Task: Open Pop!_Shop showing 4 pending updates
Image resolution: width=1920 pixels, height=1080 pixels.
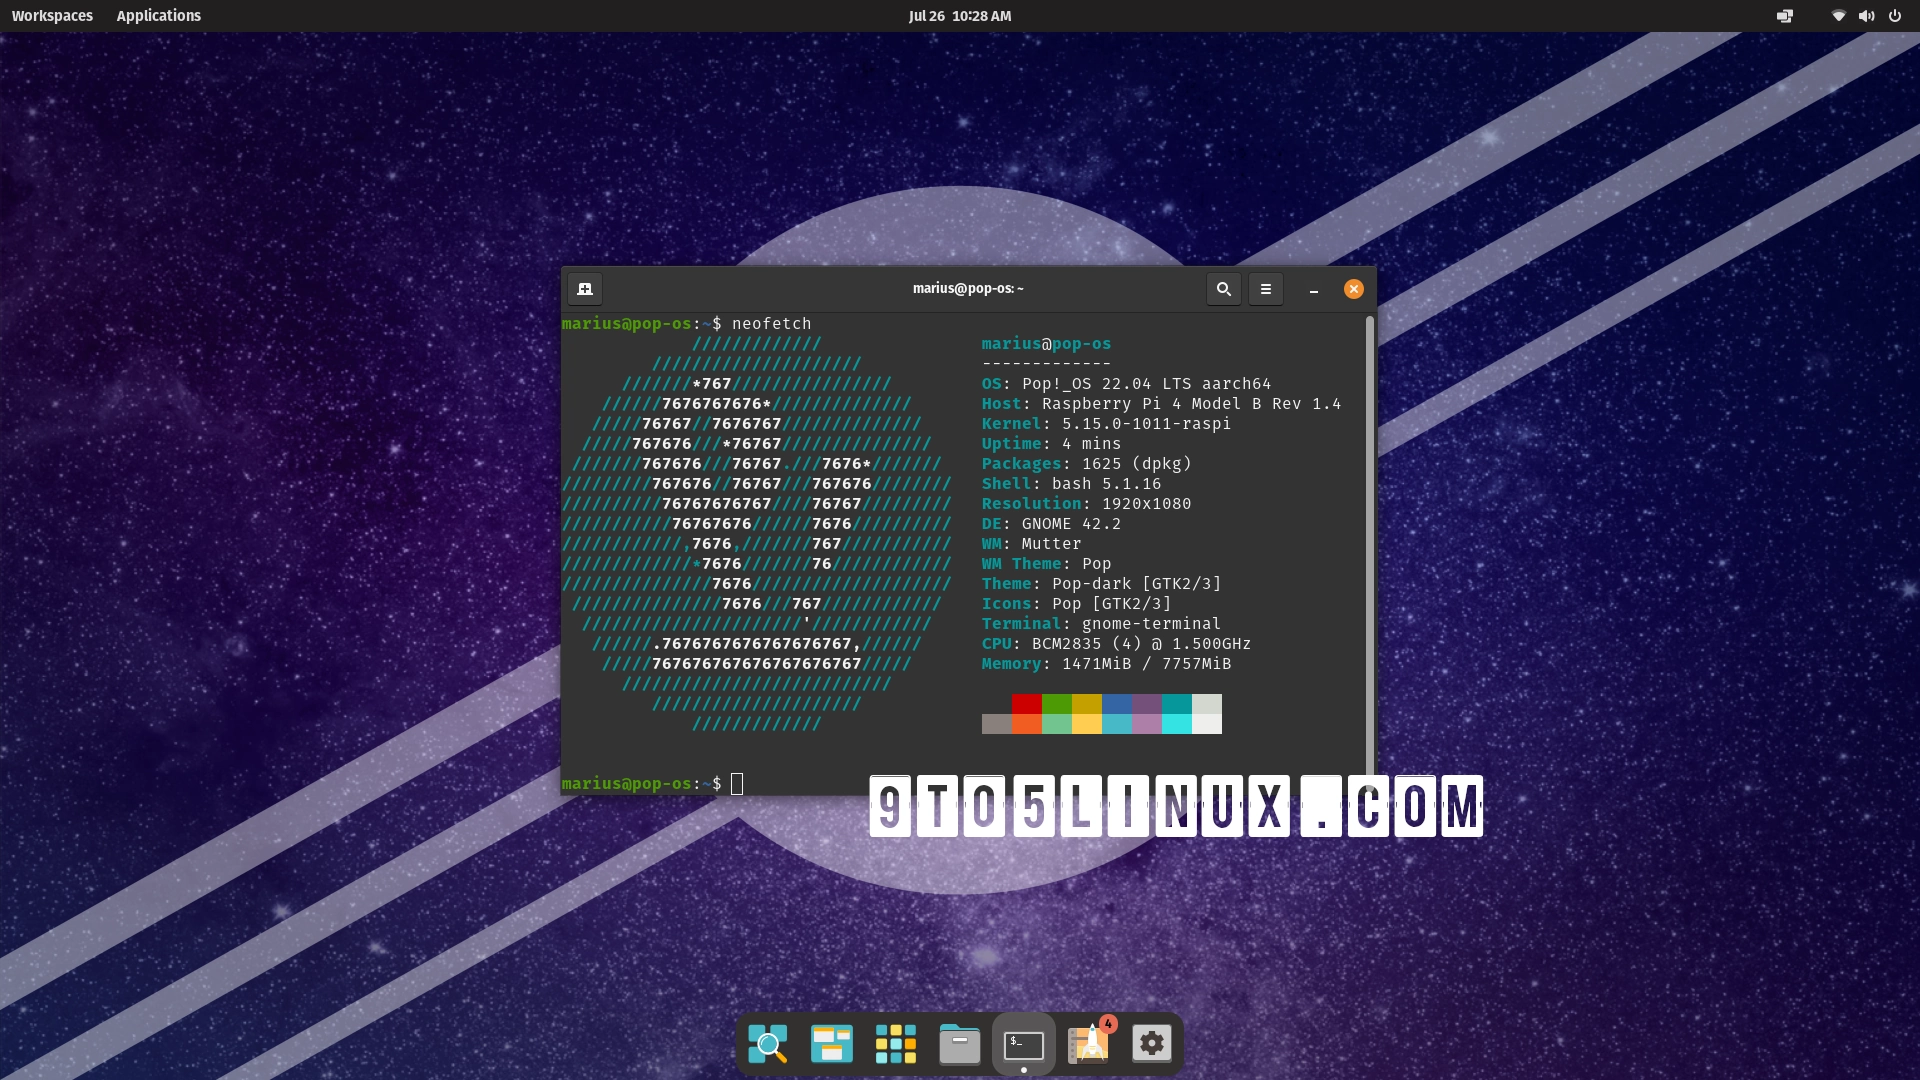Action: click(x=1088, y=1043)
